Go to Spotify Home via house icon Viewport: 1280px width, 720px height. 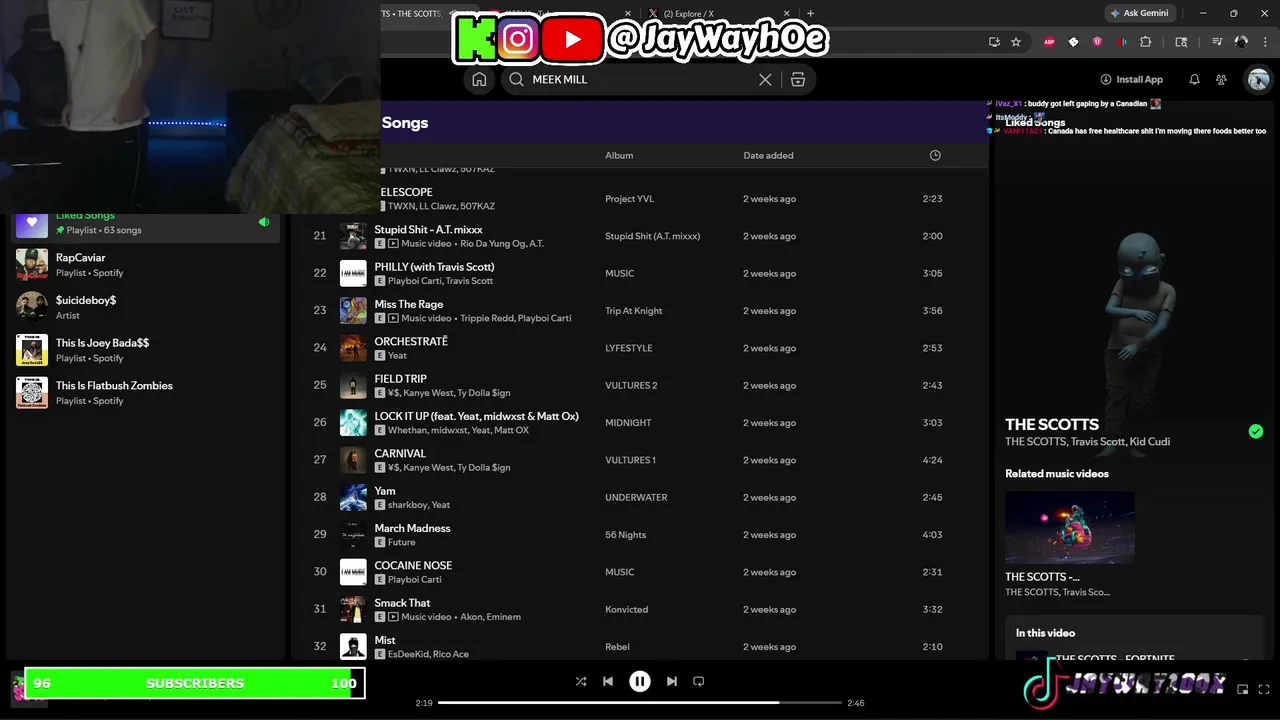[x=479, y=79]
